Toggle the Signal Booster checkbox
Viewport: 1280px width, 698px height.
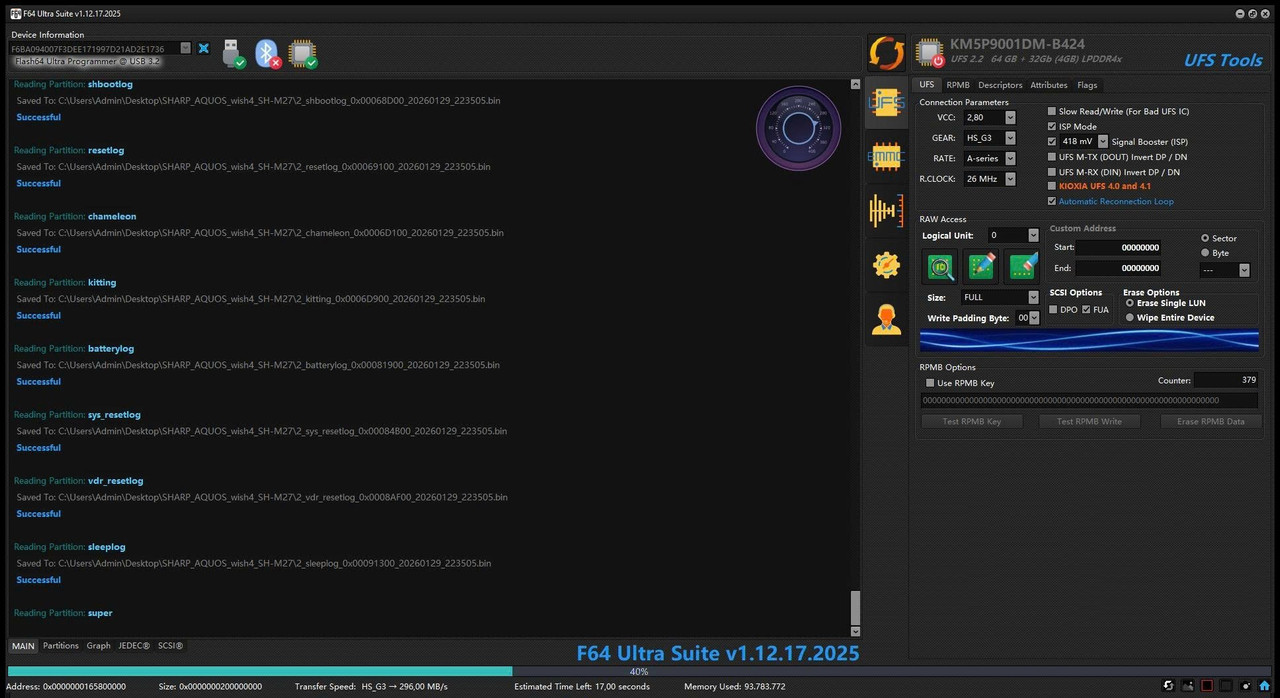(1051, 141)
